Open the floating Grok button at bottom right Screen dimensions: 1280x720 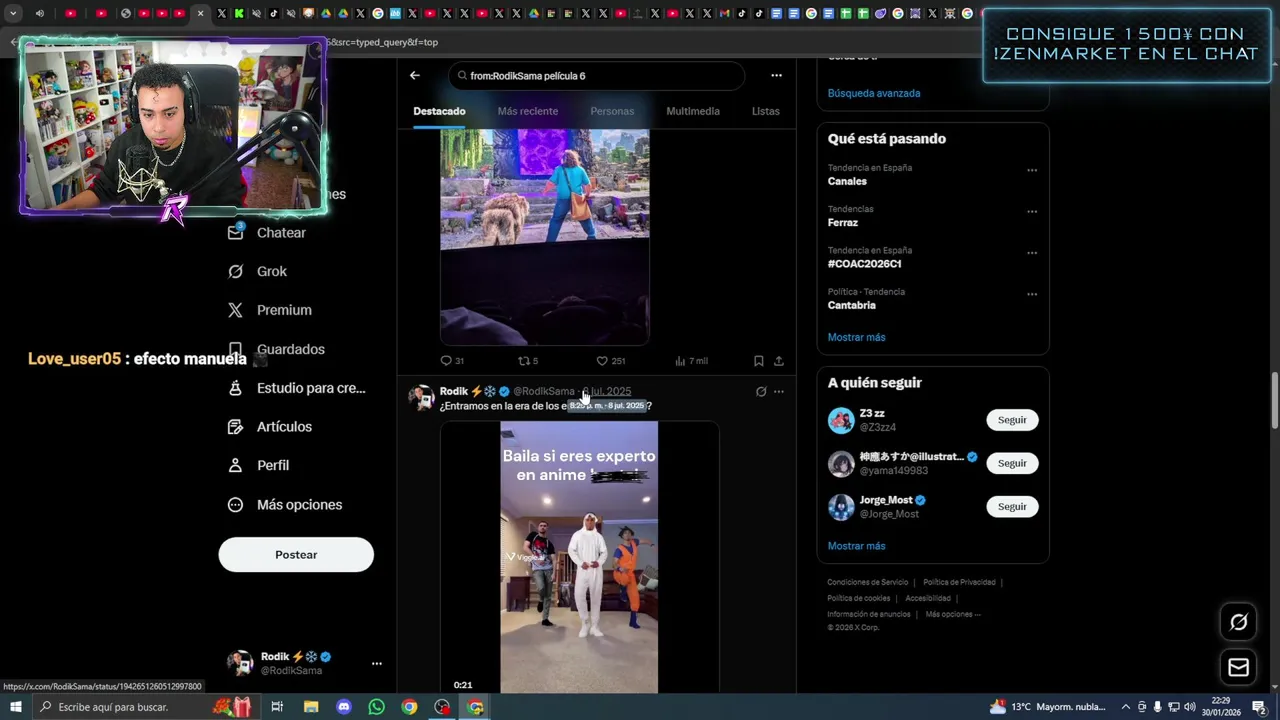pos(1239,622)
